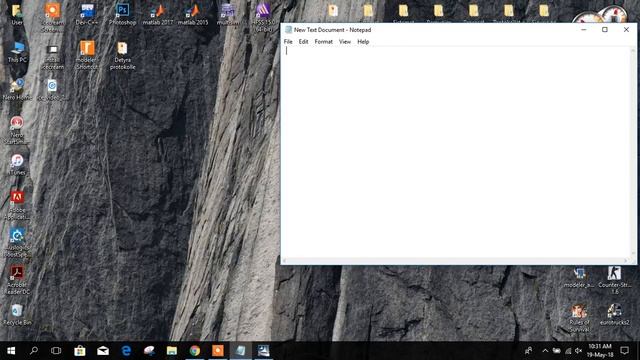
Task: Open Task View on the taskbar
Action: (x=56, y=351)
